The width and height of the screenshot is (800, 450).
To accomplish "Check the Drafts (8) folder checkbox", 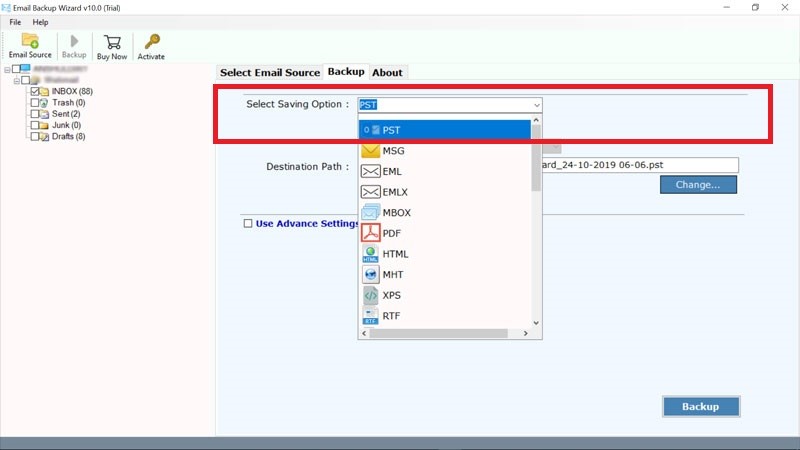I will tap(35, 136).
